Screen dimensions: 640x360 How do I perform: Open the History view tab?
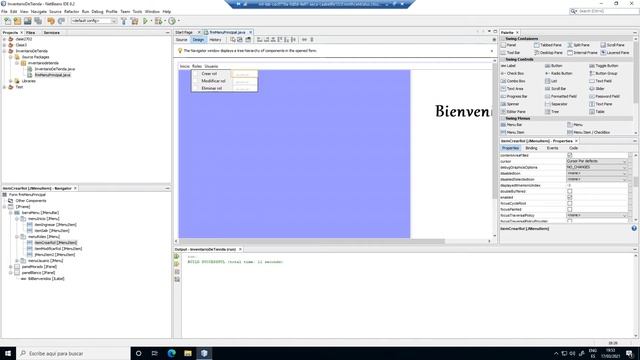point(215,40)
